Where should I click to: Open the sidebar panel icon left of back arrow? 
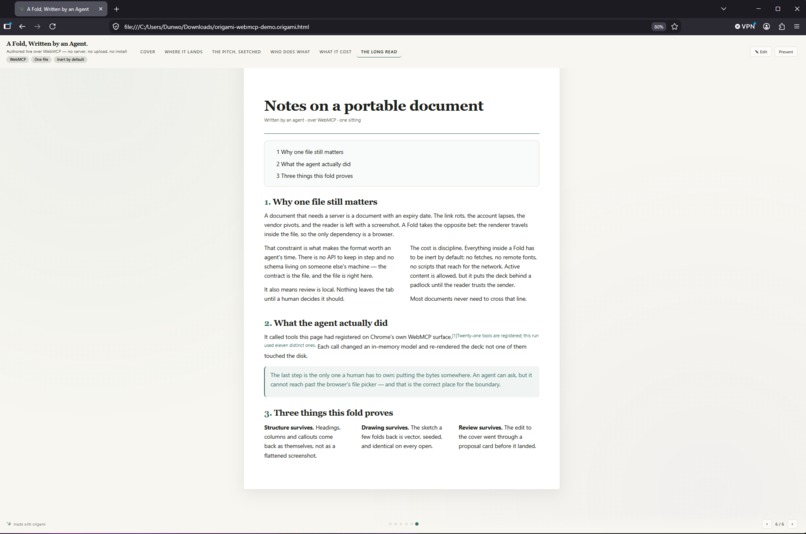[7, 26]
